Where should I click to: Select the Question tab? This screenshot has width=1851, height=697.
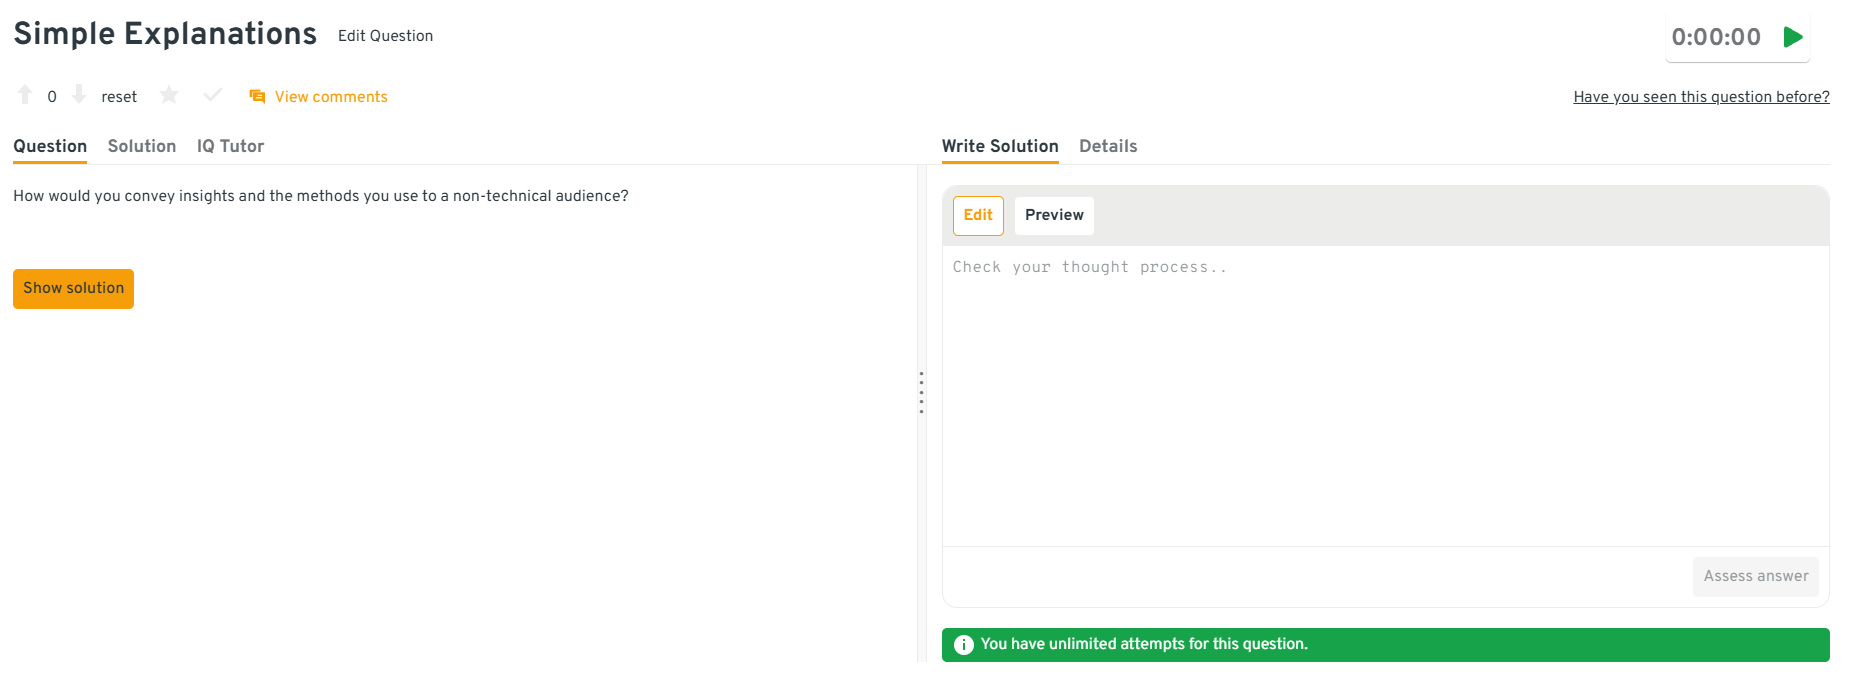tap(50, 146)
